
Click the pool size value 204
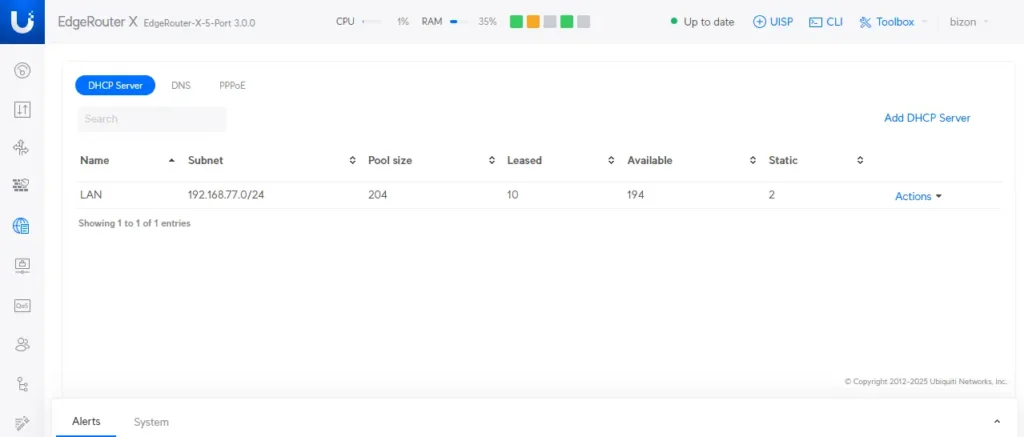pyautogui.click(x=377, y=195)
